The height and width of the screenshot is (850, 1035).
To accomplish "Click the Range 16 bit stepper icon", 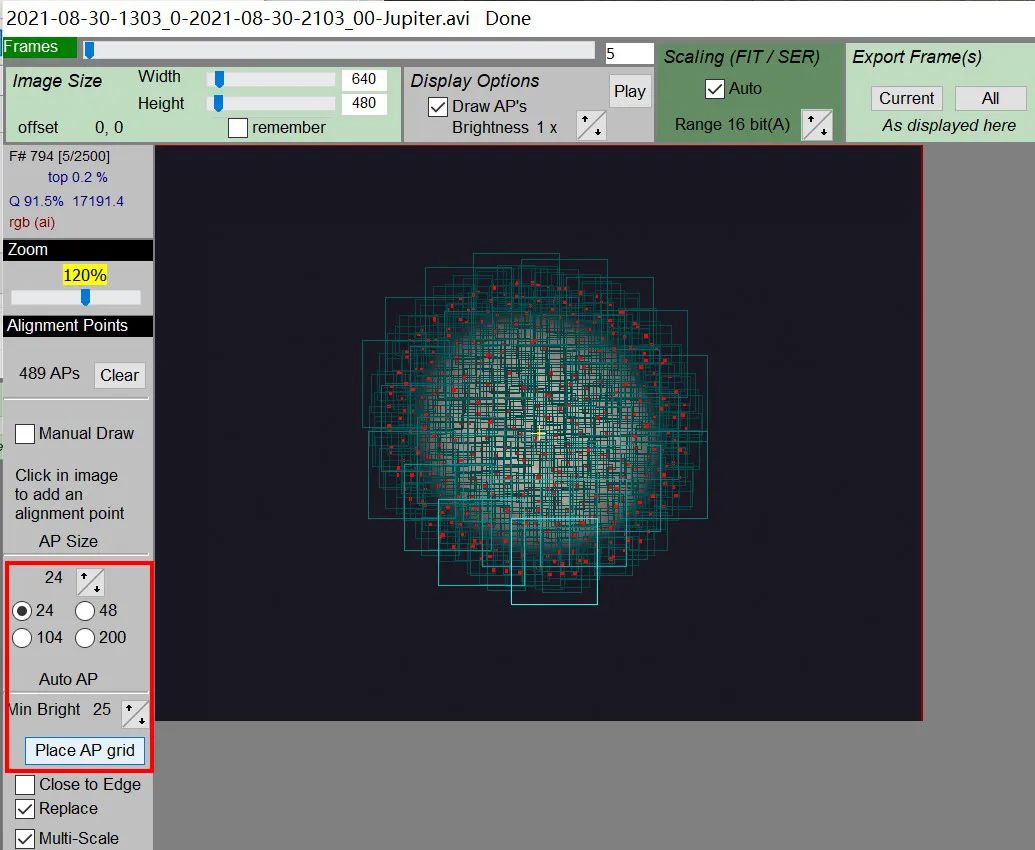I will pyautogui.click(x=817, y=125).
